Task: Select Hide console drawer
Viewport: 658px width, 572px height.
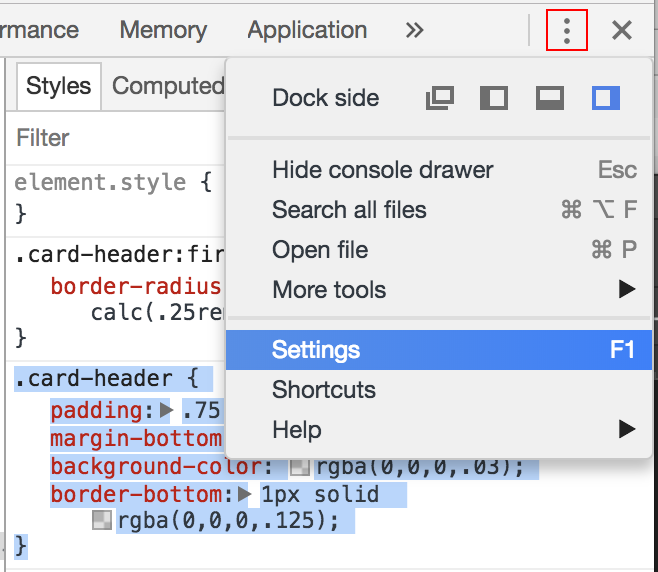Action: tap(439, 170)
